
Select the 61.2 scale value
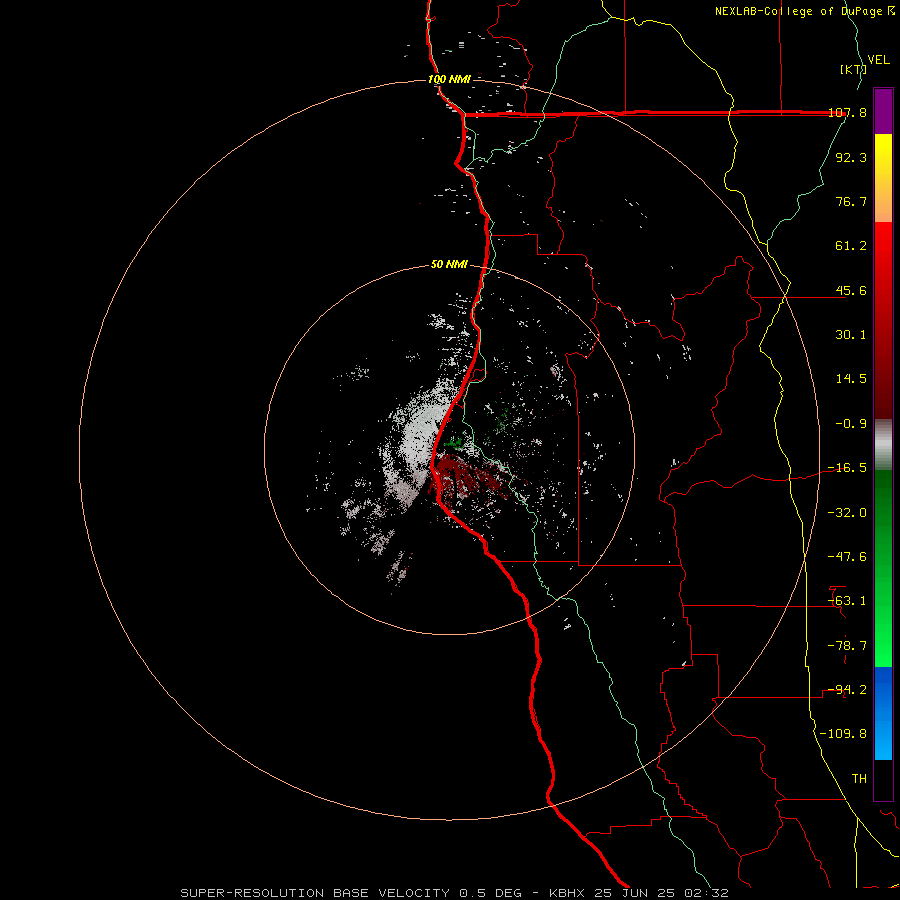[x=851, y=246]
